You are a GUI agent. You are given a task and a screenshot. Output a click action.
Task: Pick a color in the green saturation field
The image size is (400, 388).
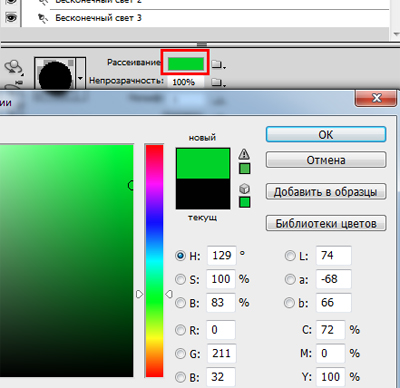click(x=67, y=260)
